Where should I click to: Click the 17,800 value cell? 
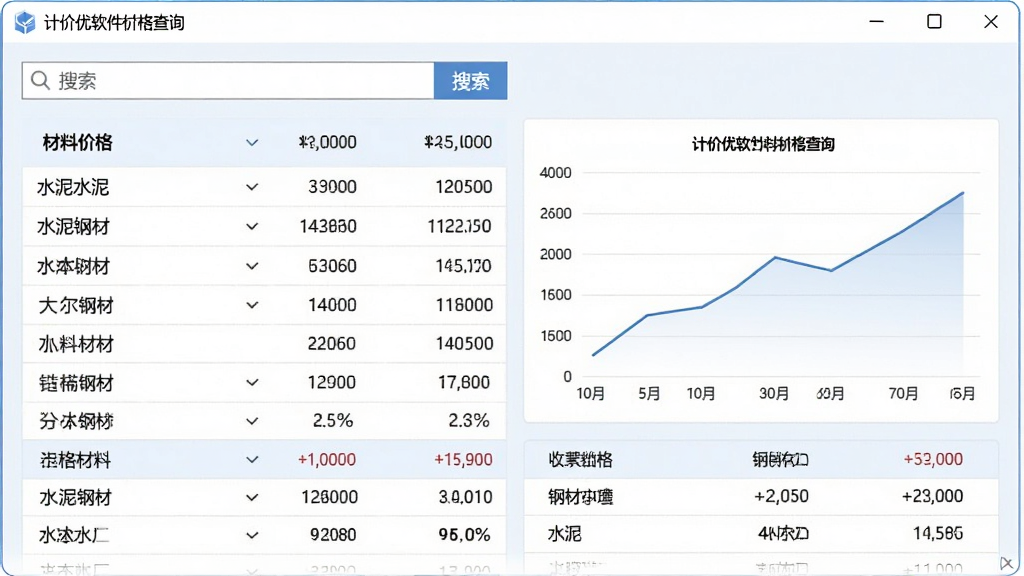[x=464, y=382]
